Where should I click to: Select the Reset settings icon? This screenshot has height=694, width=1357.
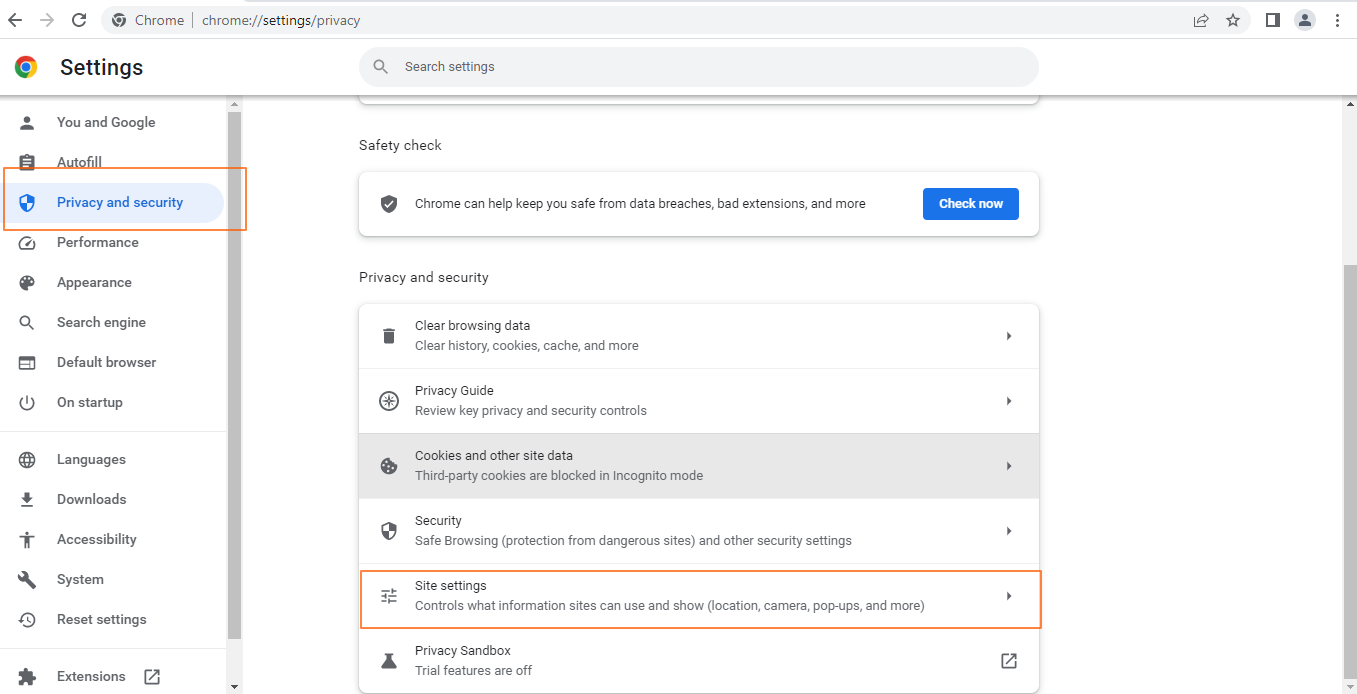click(27, 619)
